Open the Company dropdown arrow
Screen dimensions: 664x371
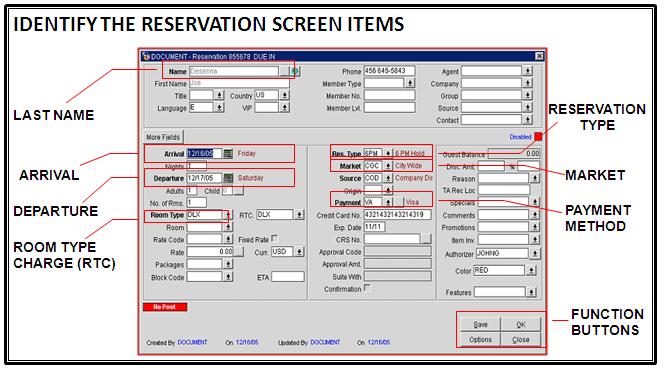click(x=527, y=83)
